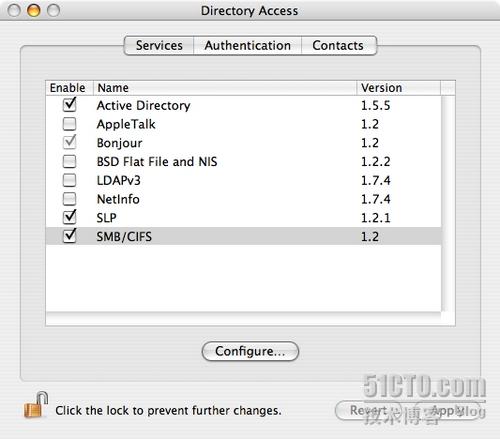
Task: Sort by the Version column header
Action: point(399,88)
